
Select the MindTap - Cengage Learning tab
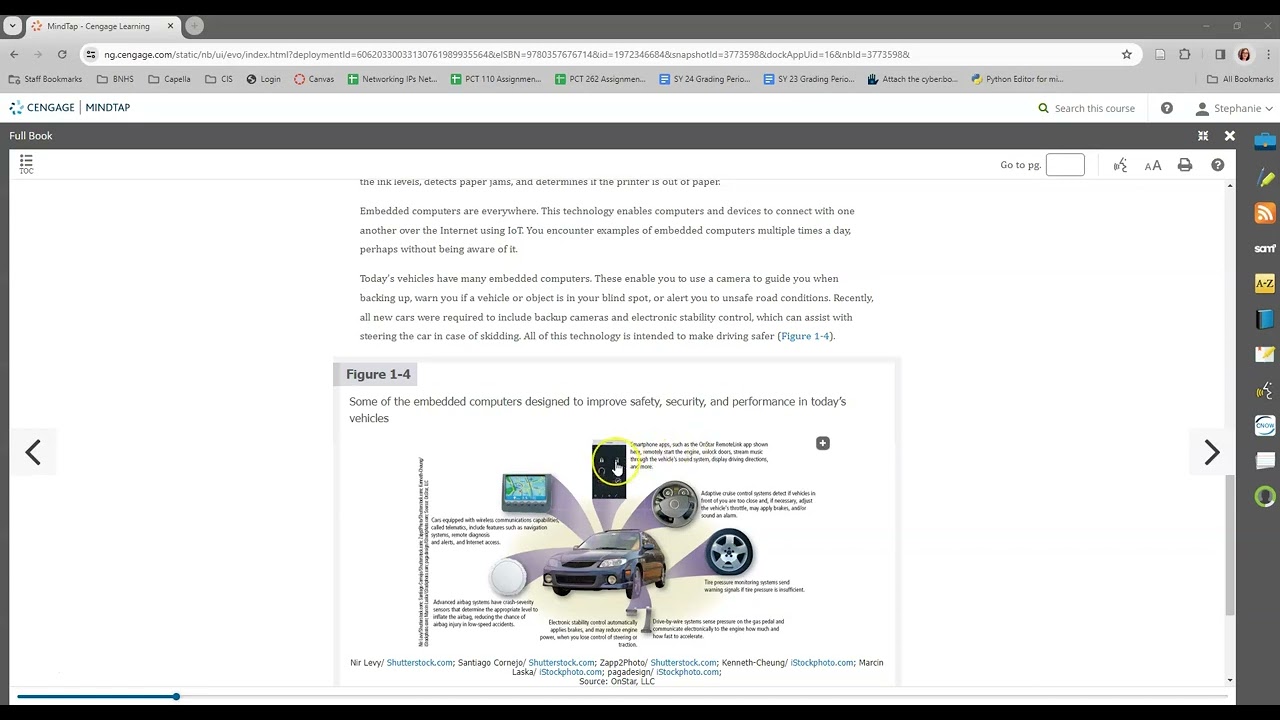pyautogui.click(x=103, y=26)
